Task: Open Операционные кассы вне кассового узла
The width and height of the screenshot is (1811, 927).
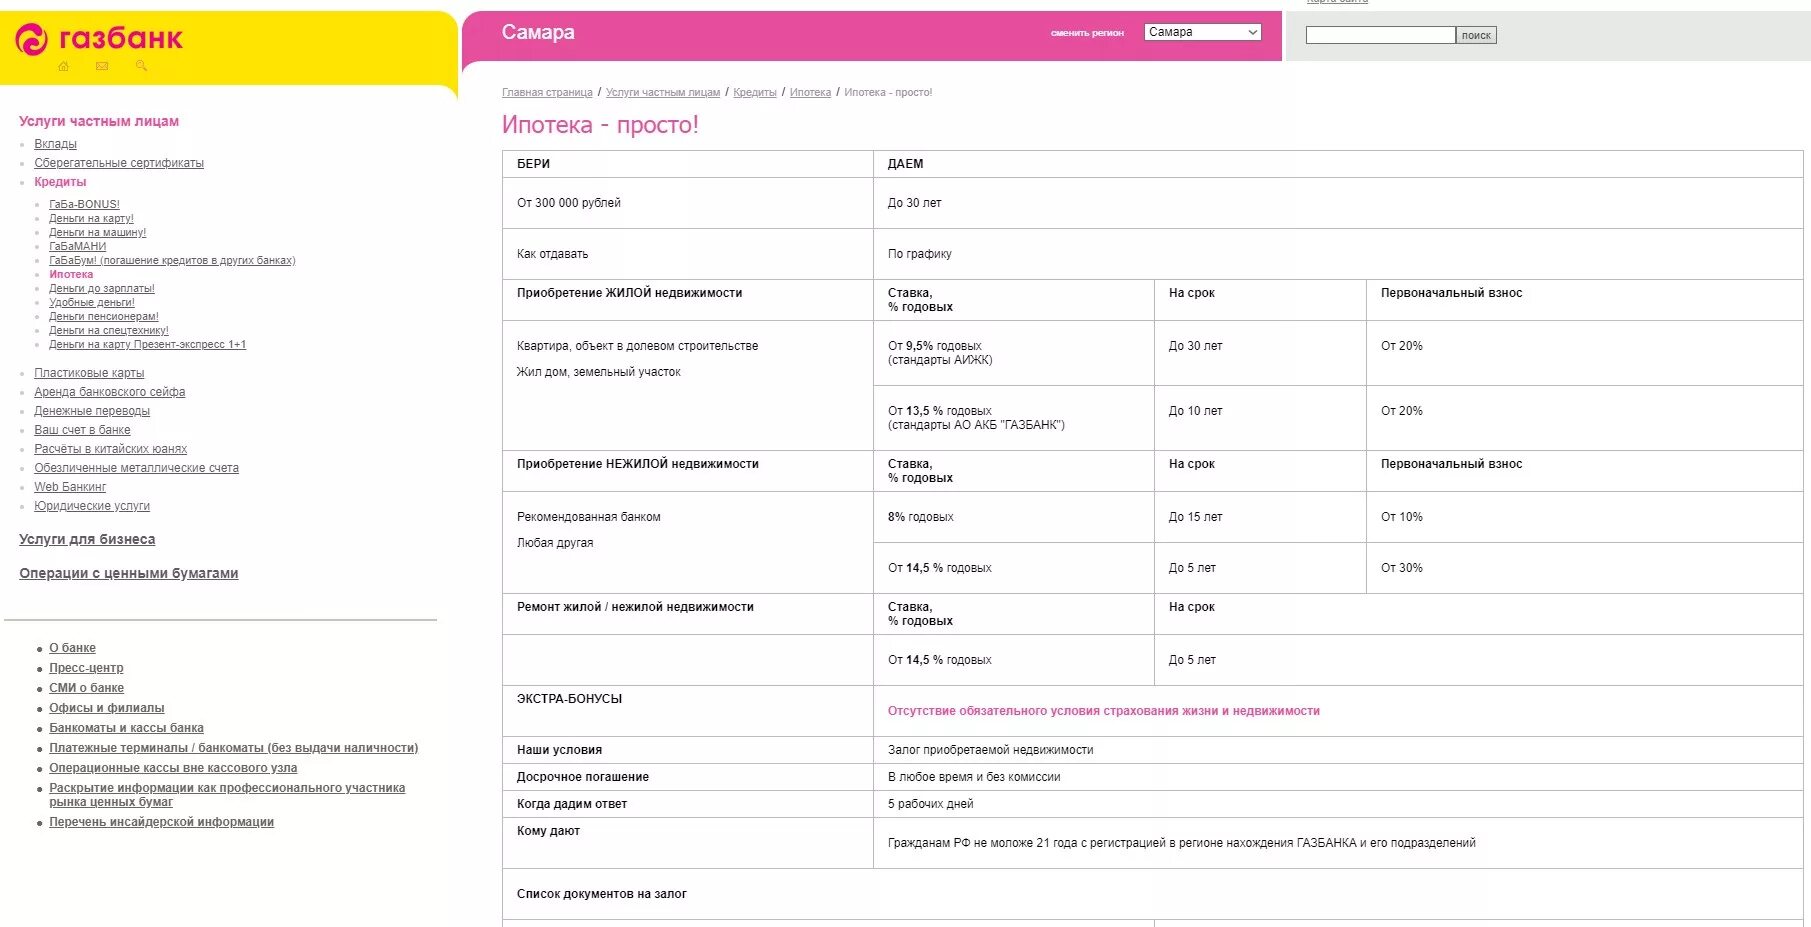Action: point(173,768)
